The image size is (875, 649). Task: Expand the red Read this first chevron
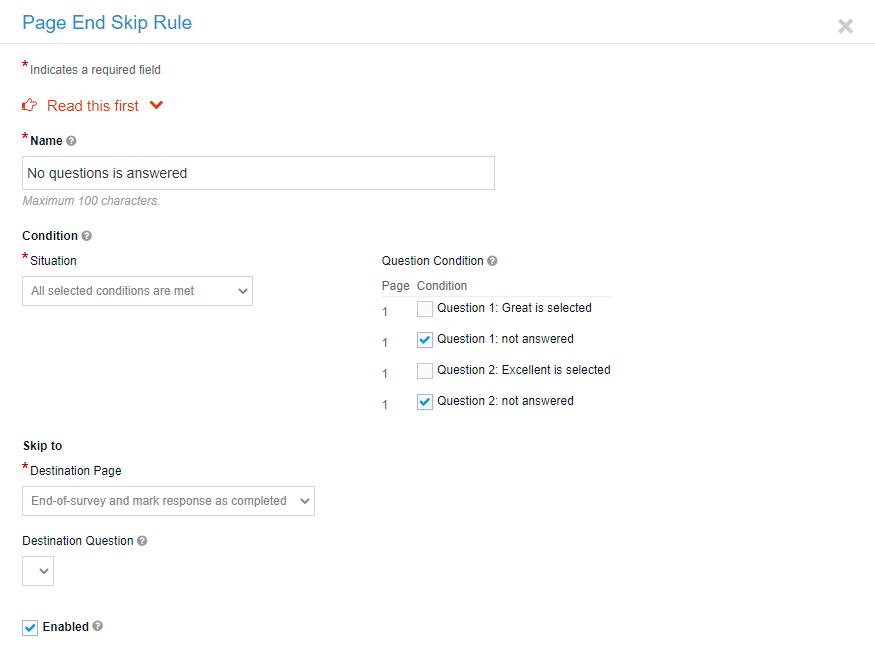(x=156, y=105)
